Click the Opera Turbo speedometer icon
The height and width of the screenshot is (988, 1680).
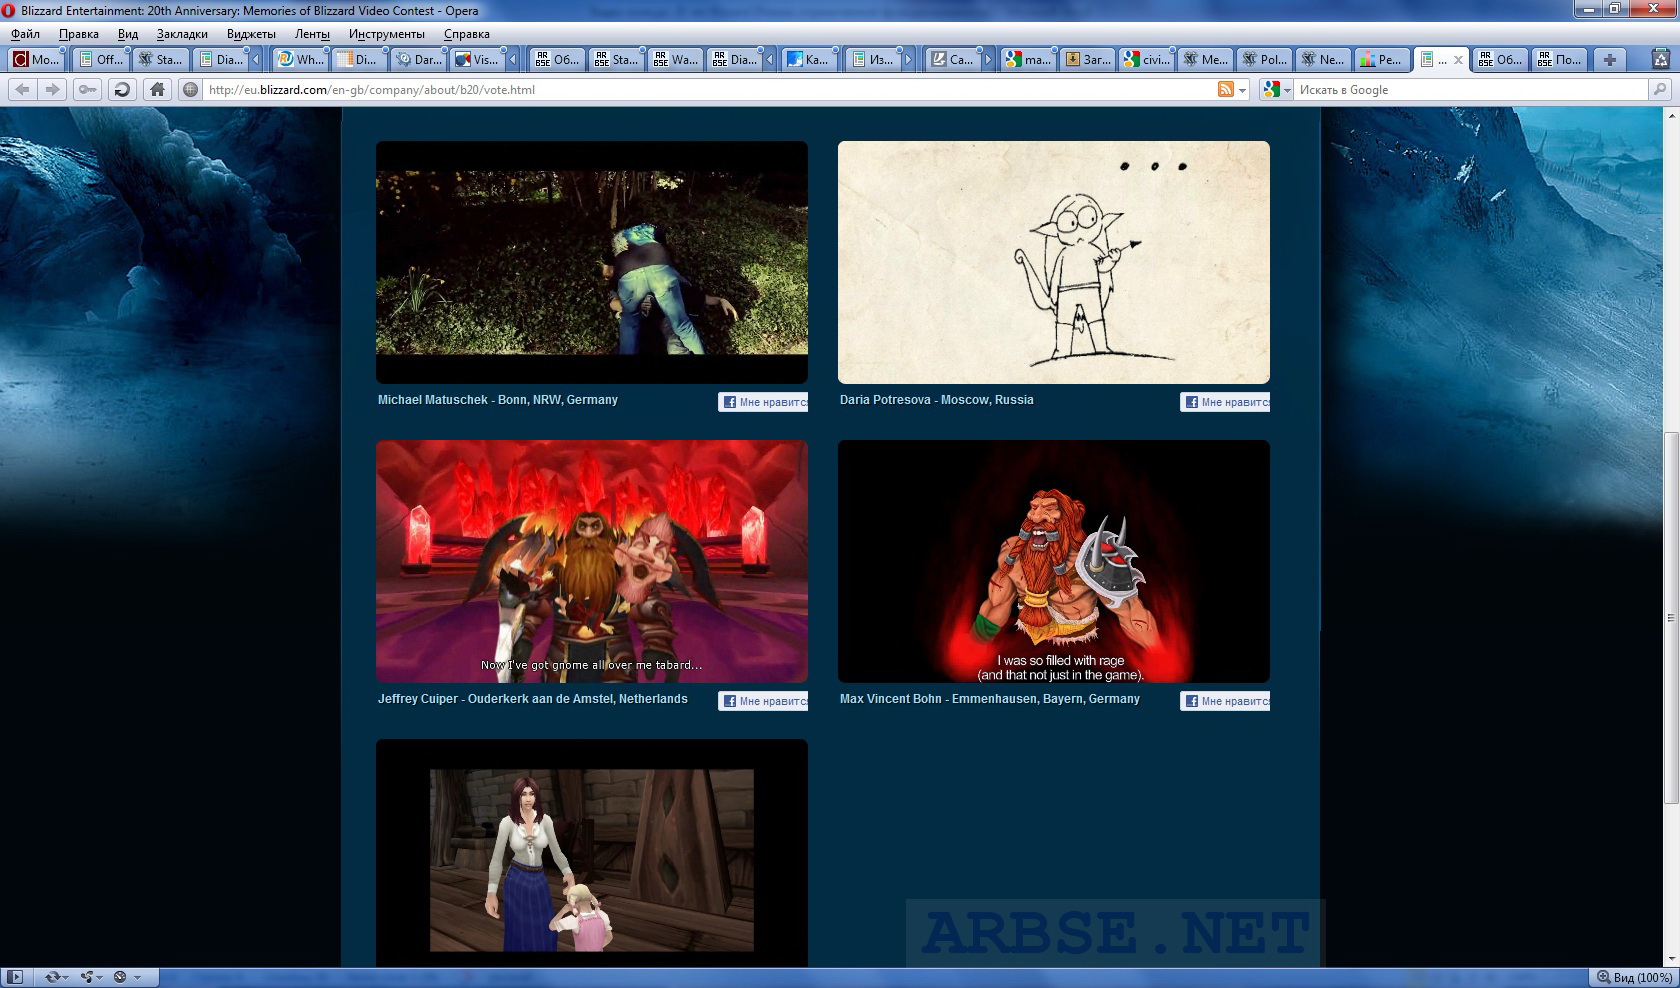(120, 977)
